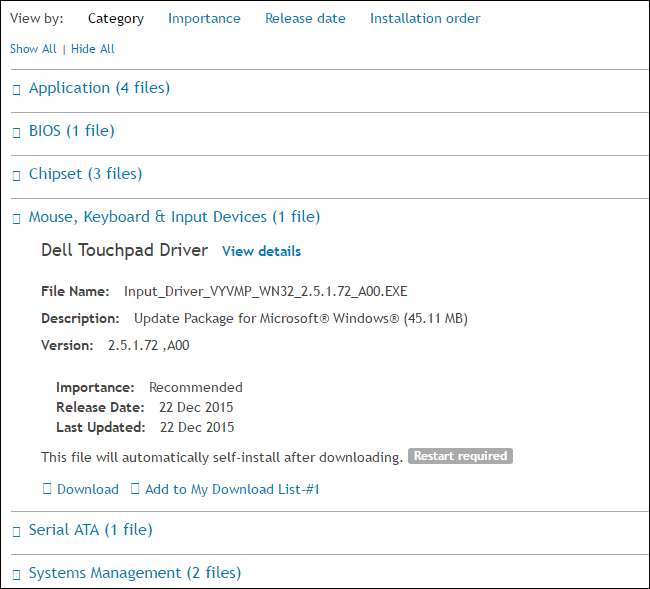Screen dimensions: 650x589
Task: Click the Show All link
Action: point(33,49)
